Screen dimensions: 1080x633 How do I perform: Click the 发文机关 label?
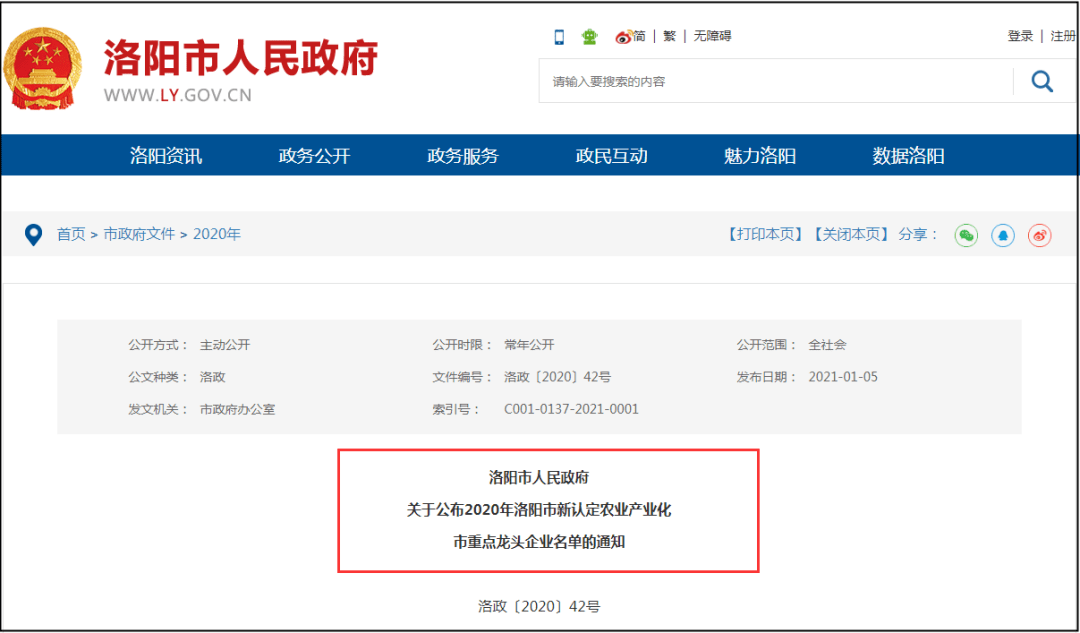(x=158, y=409)
